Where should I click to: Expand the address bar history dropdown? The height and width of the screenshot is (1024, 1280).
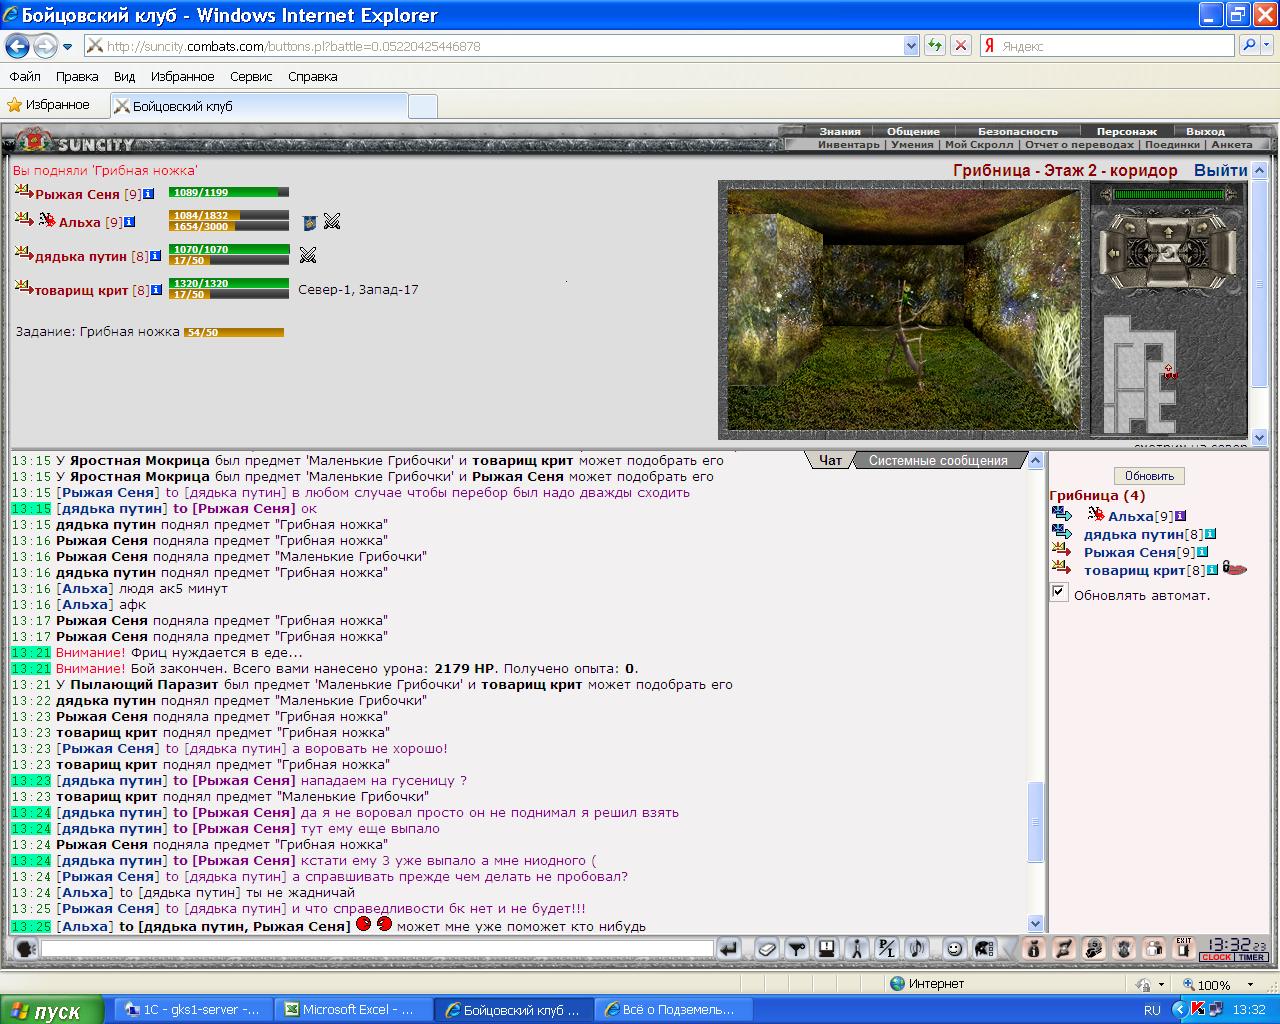911,46
